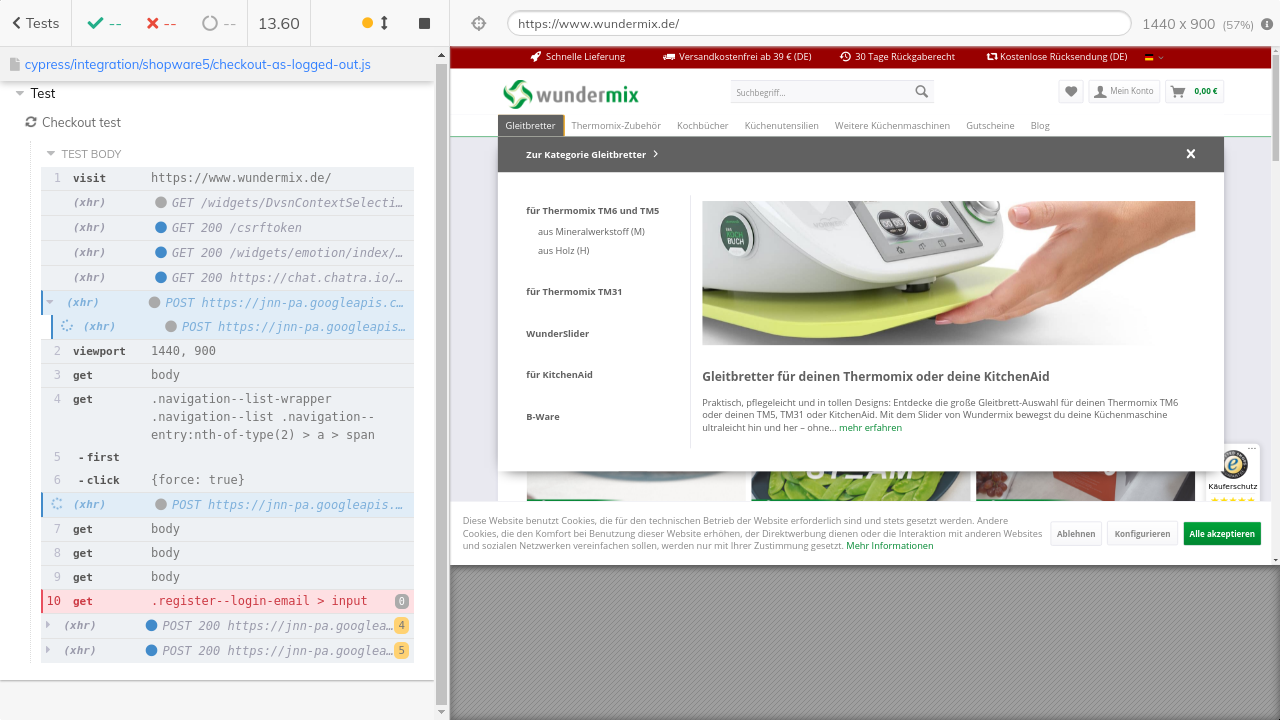This screenshot has height=720, width=1280.
Task: Collapse the Test suite
Action: 20,93
